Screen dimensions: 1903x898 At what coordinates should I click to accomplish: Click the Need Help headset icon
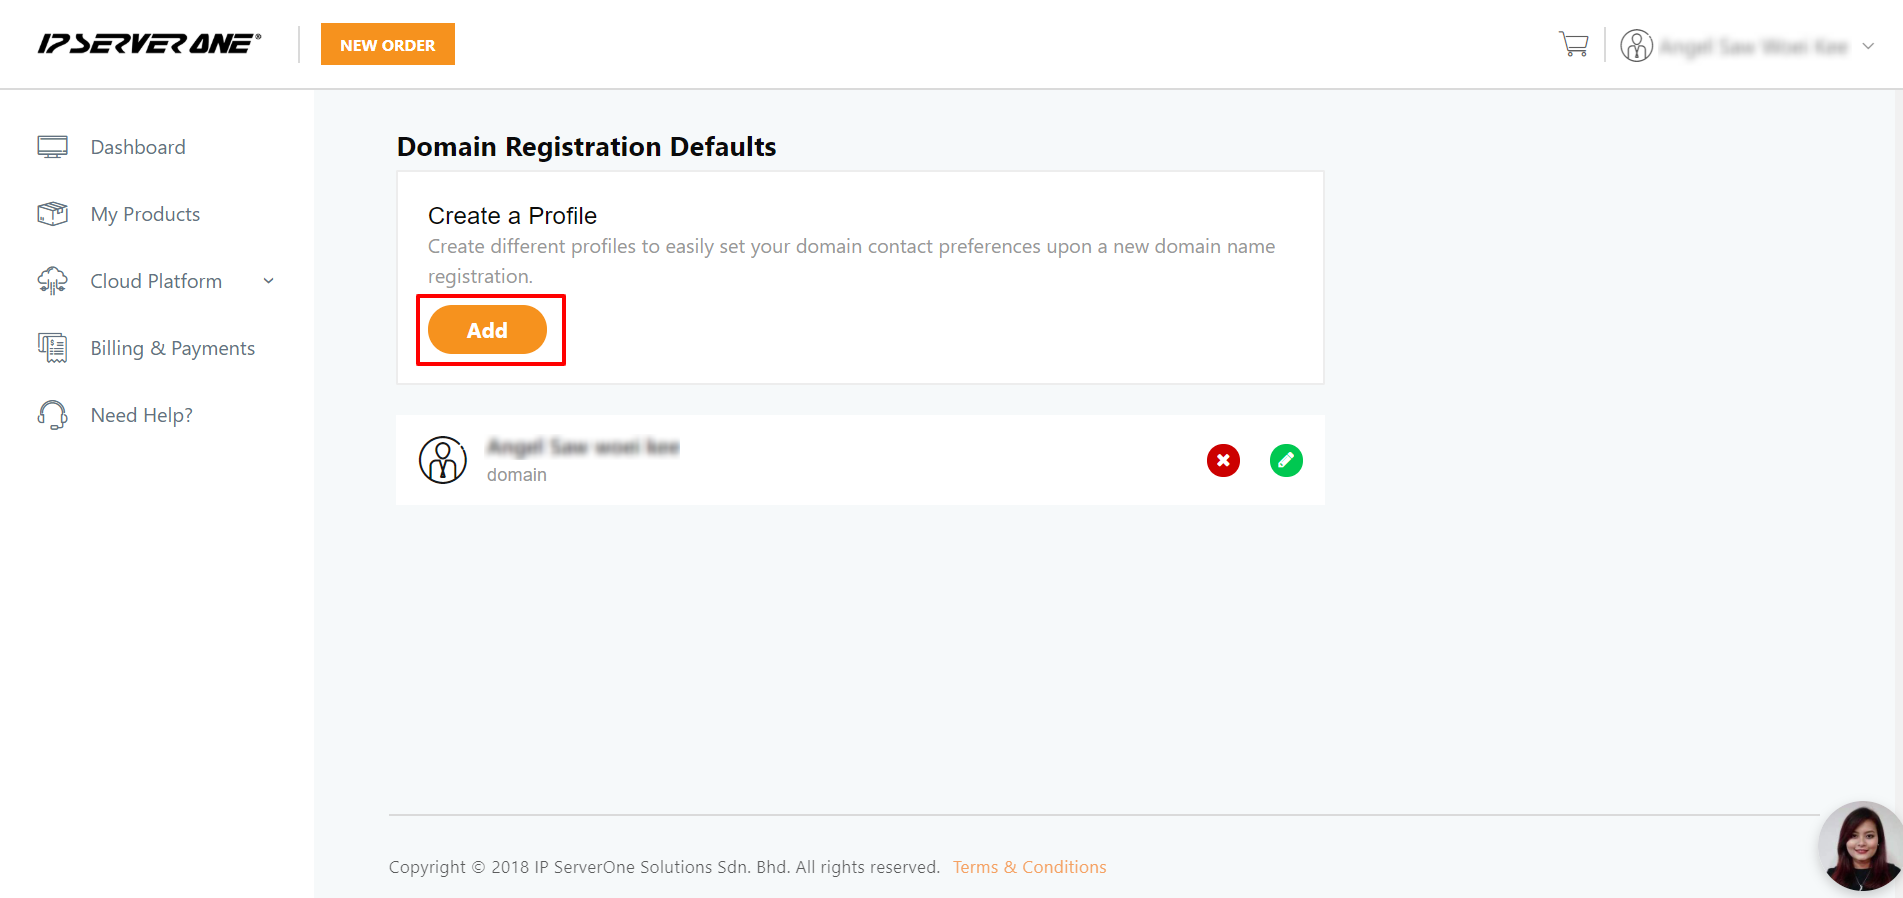coord(53,415)
